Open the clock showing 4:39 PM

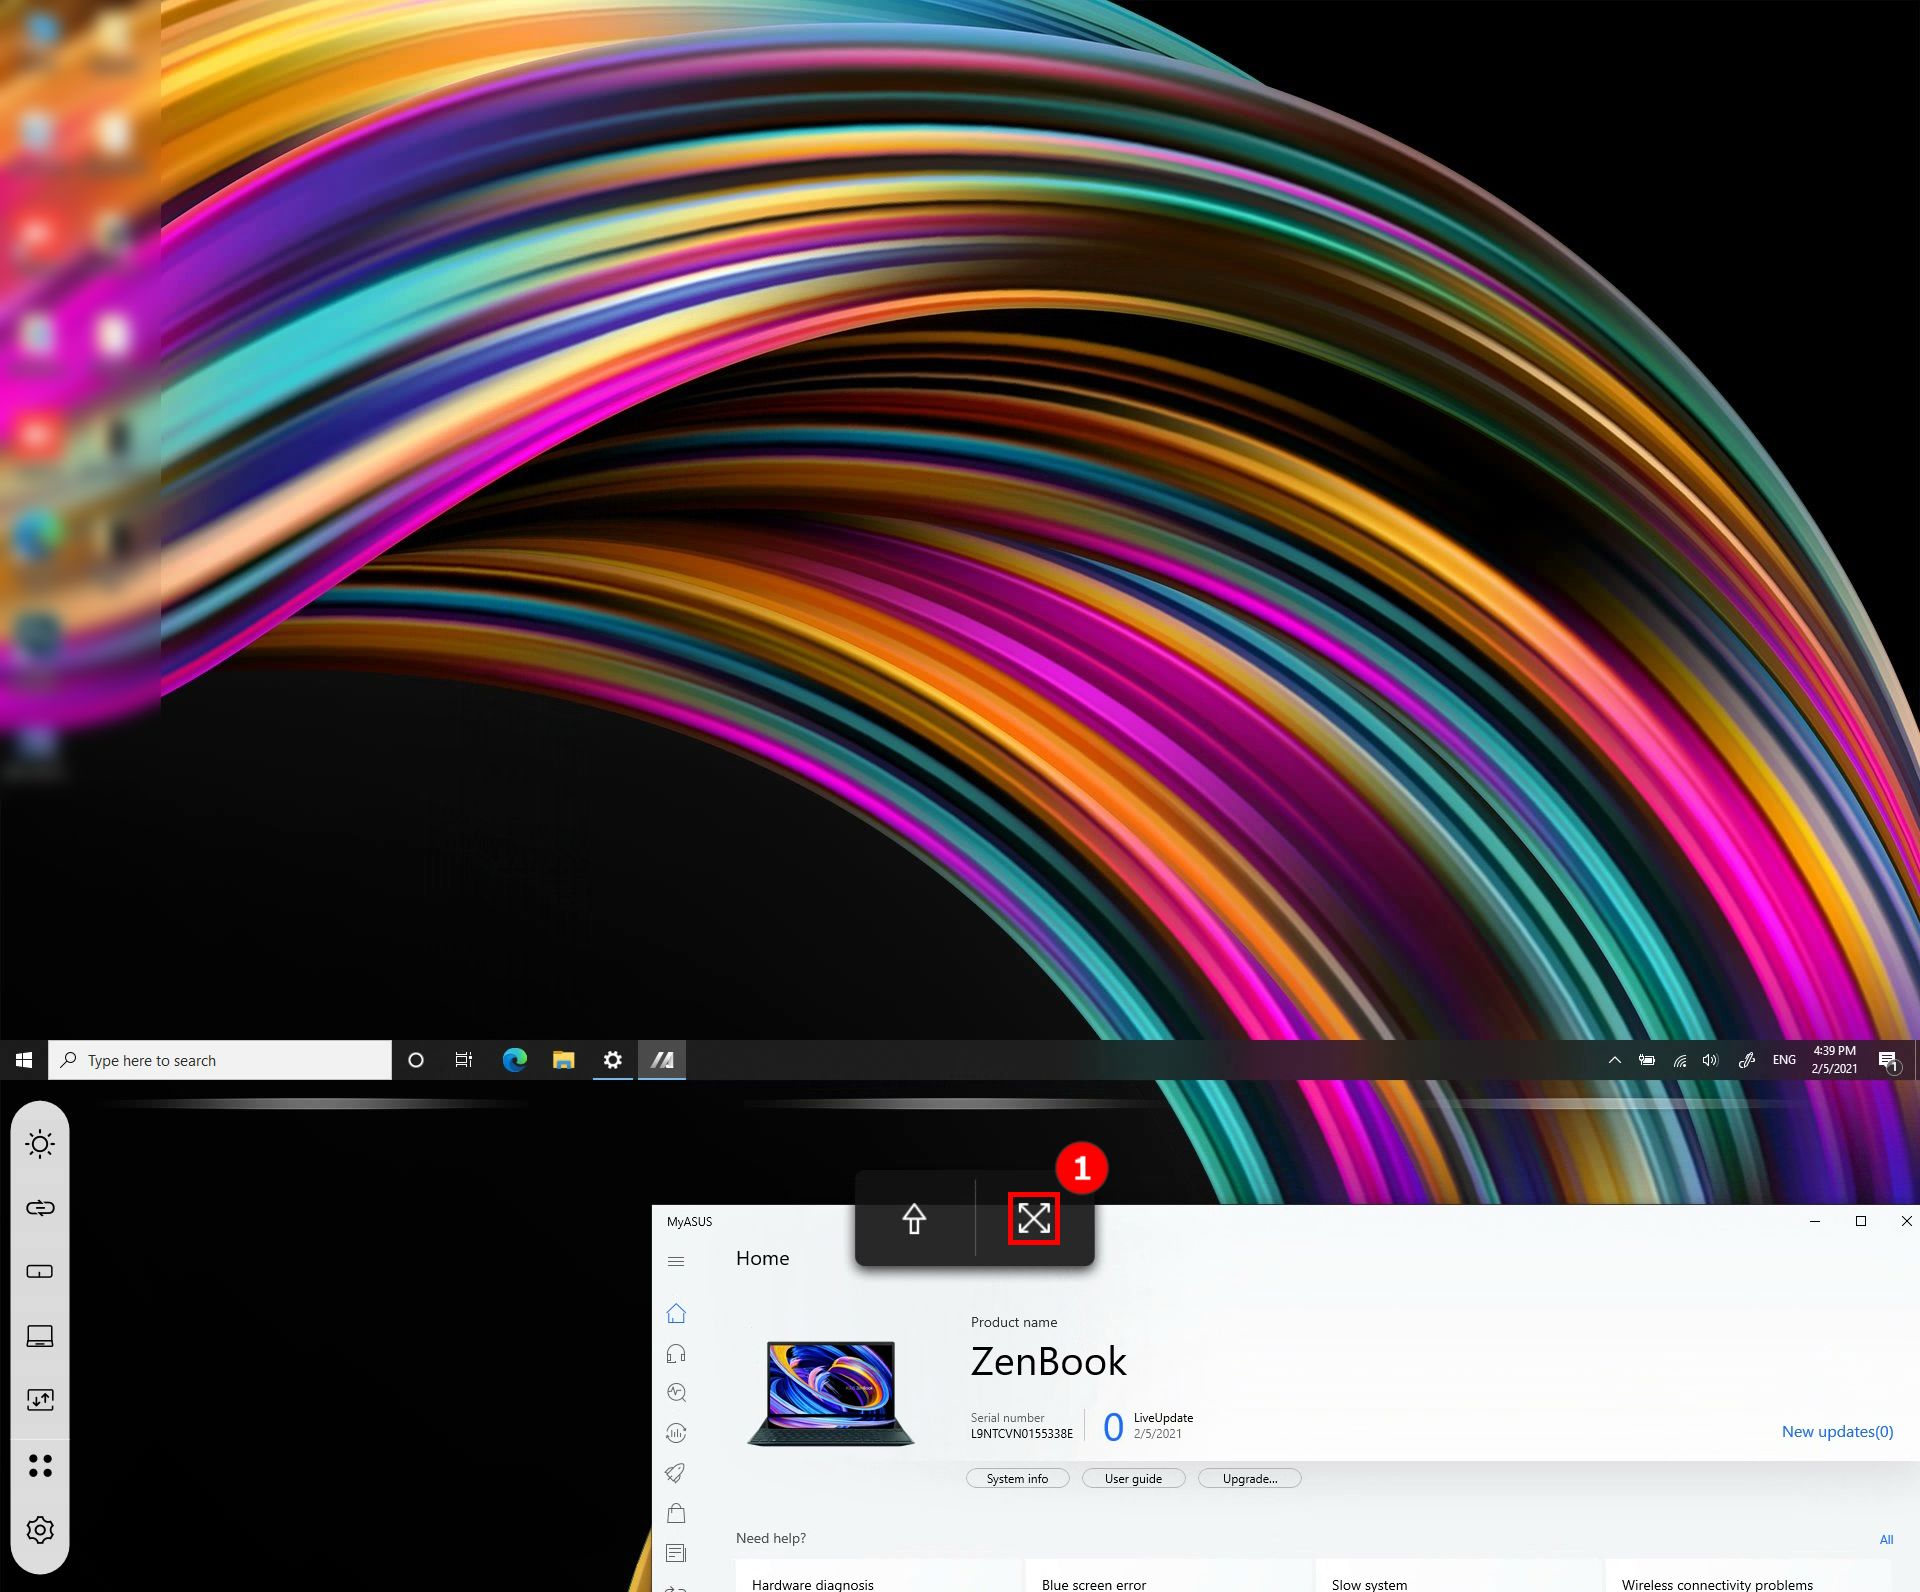click(1834, 1060)
